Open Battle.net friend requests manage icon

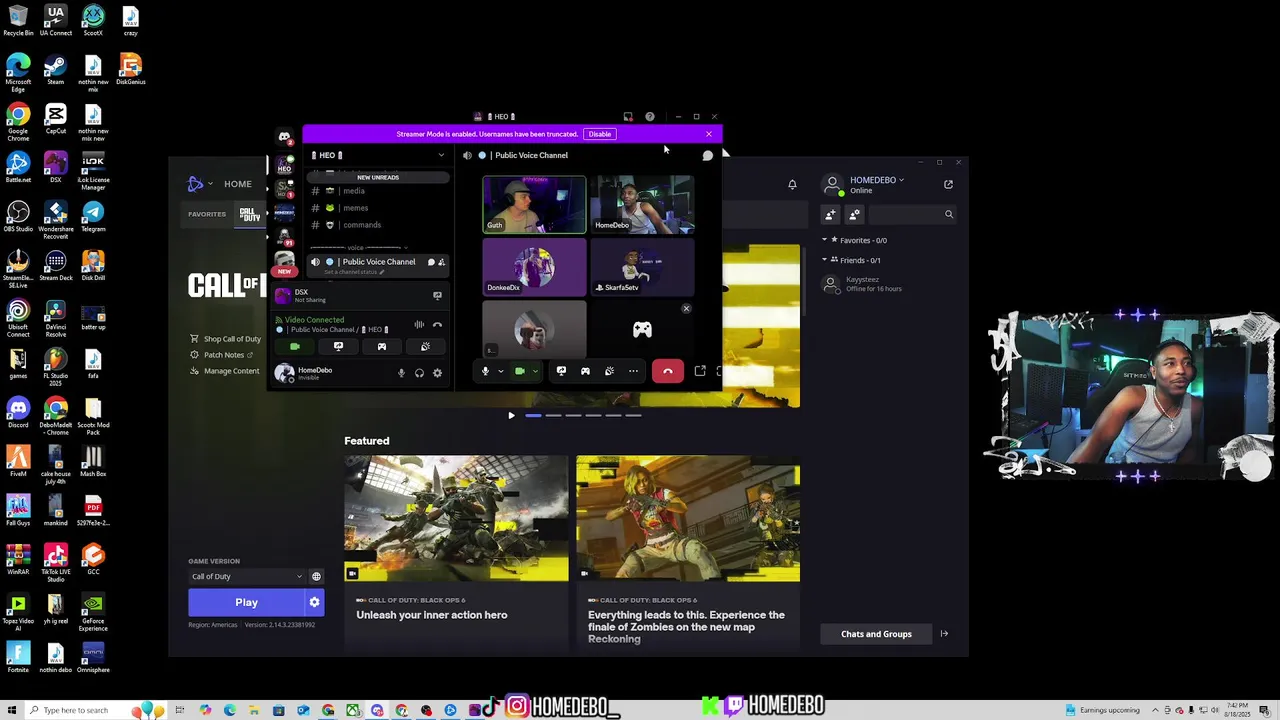854,214
